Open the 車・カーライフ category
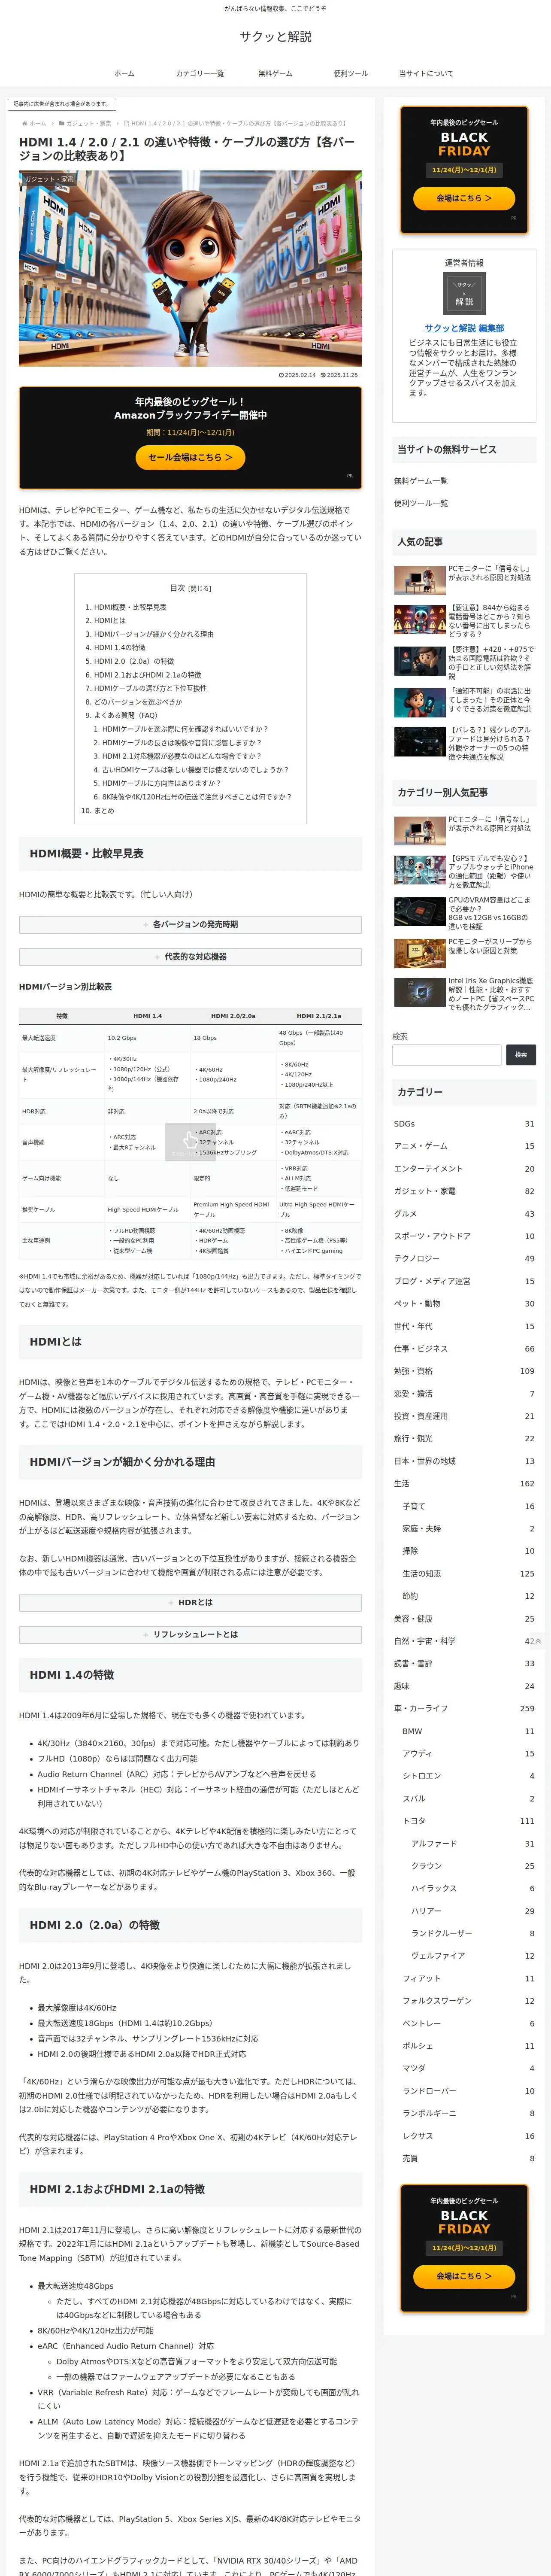The height and width of the screenshot is (2576, 551). (x=464, y=1709)
